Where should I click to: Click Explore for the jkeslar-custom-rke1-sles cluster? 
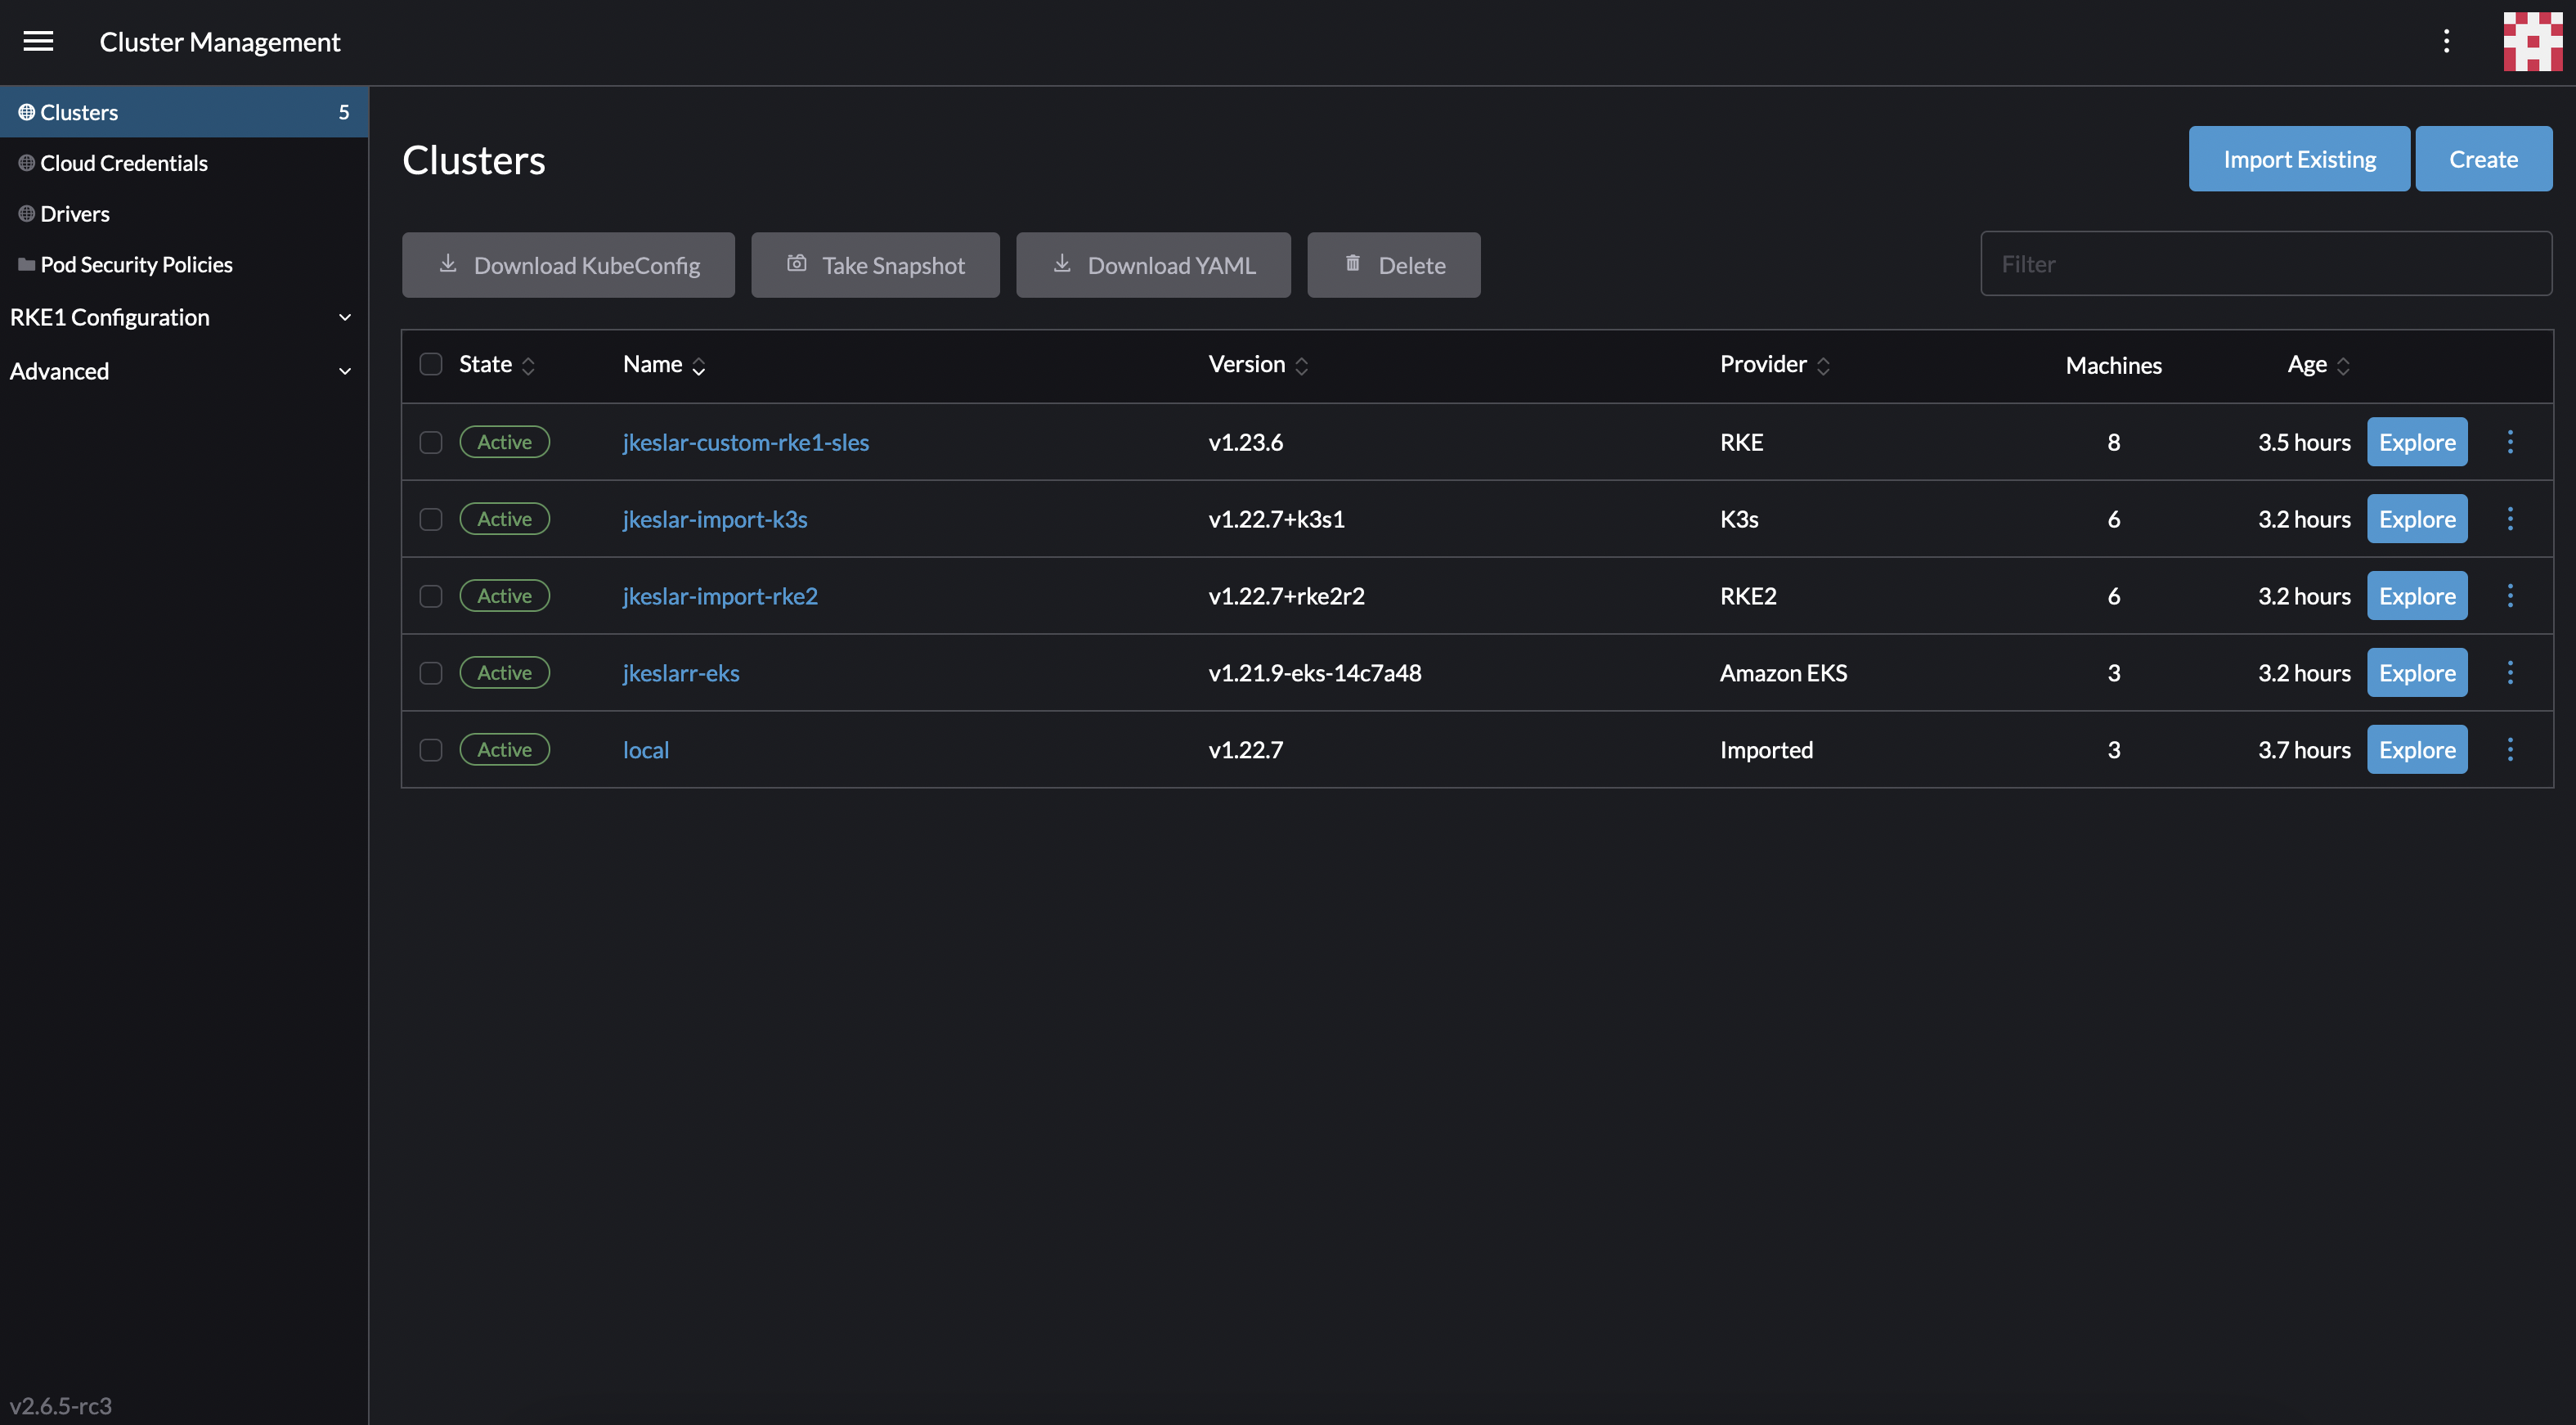[2417, 442]
